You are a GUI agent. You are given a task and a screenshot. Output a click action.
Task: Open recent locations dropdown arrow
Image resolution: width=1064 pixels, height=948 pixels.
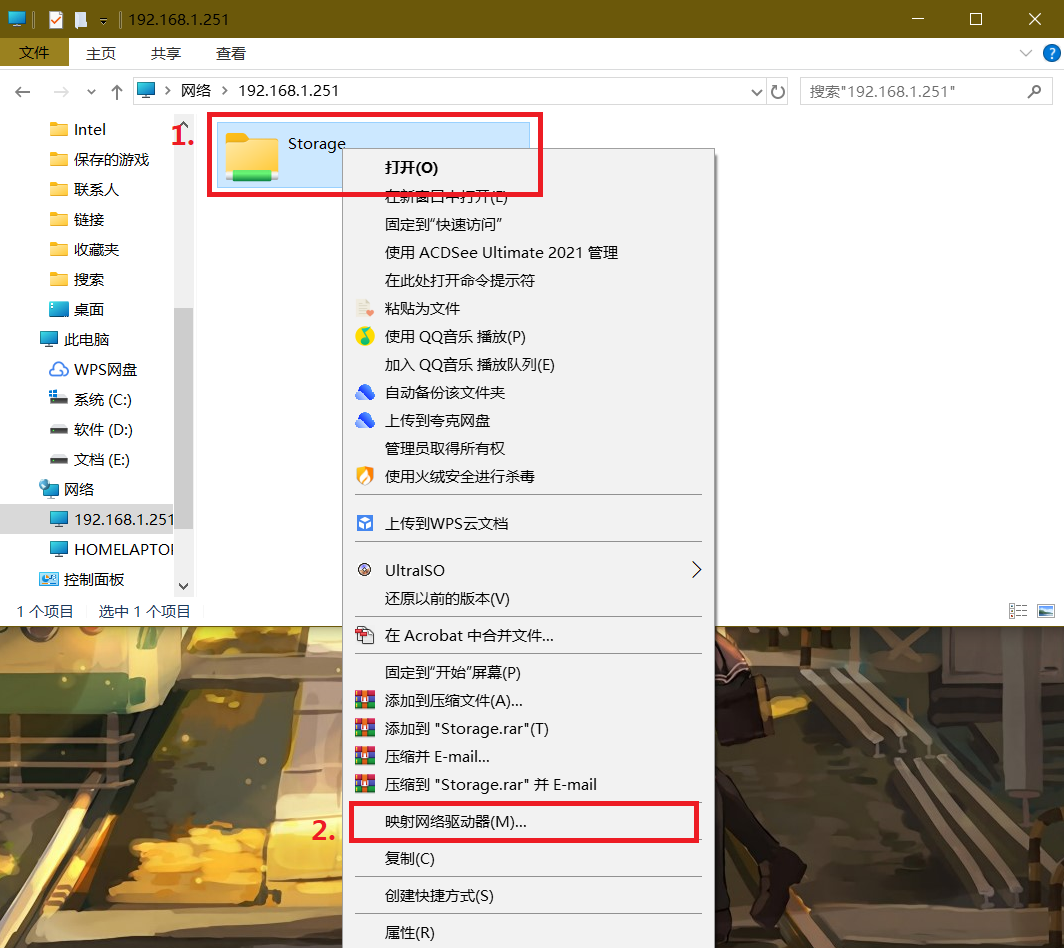click(x=91, y=91)
